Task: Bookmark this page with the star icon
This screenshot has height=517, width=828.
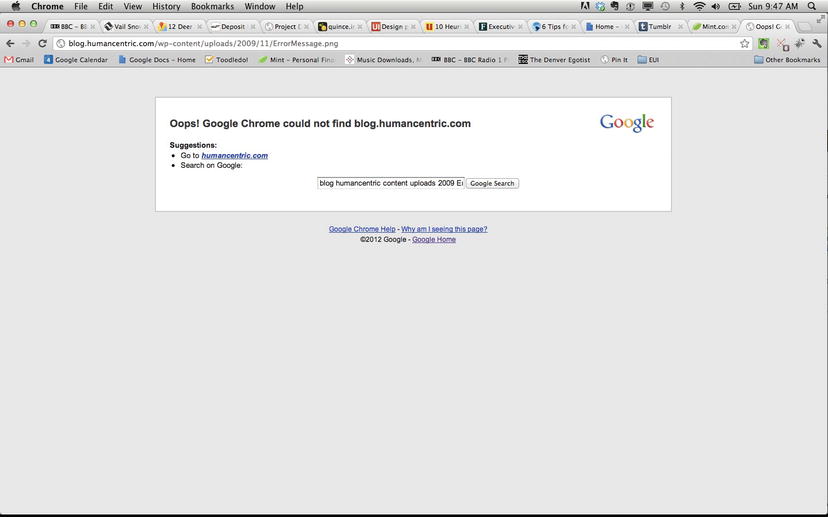Action: [x=745, y=43]
